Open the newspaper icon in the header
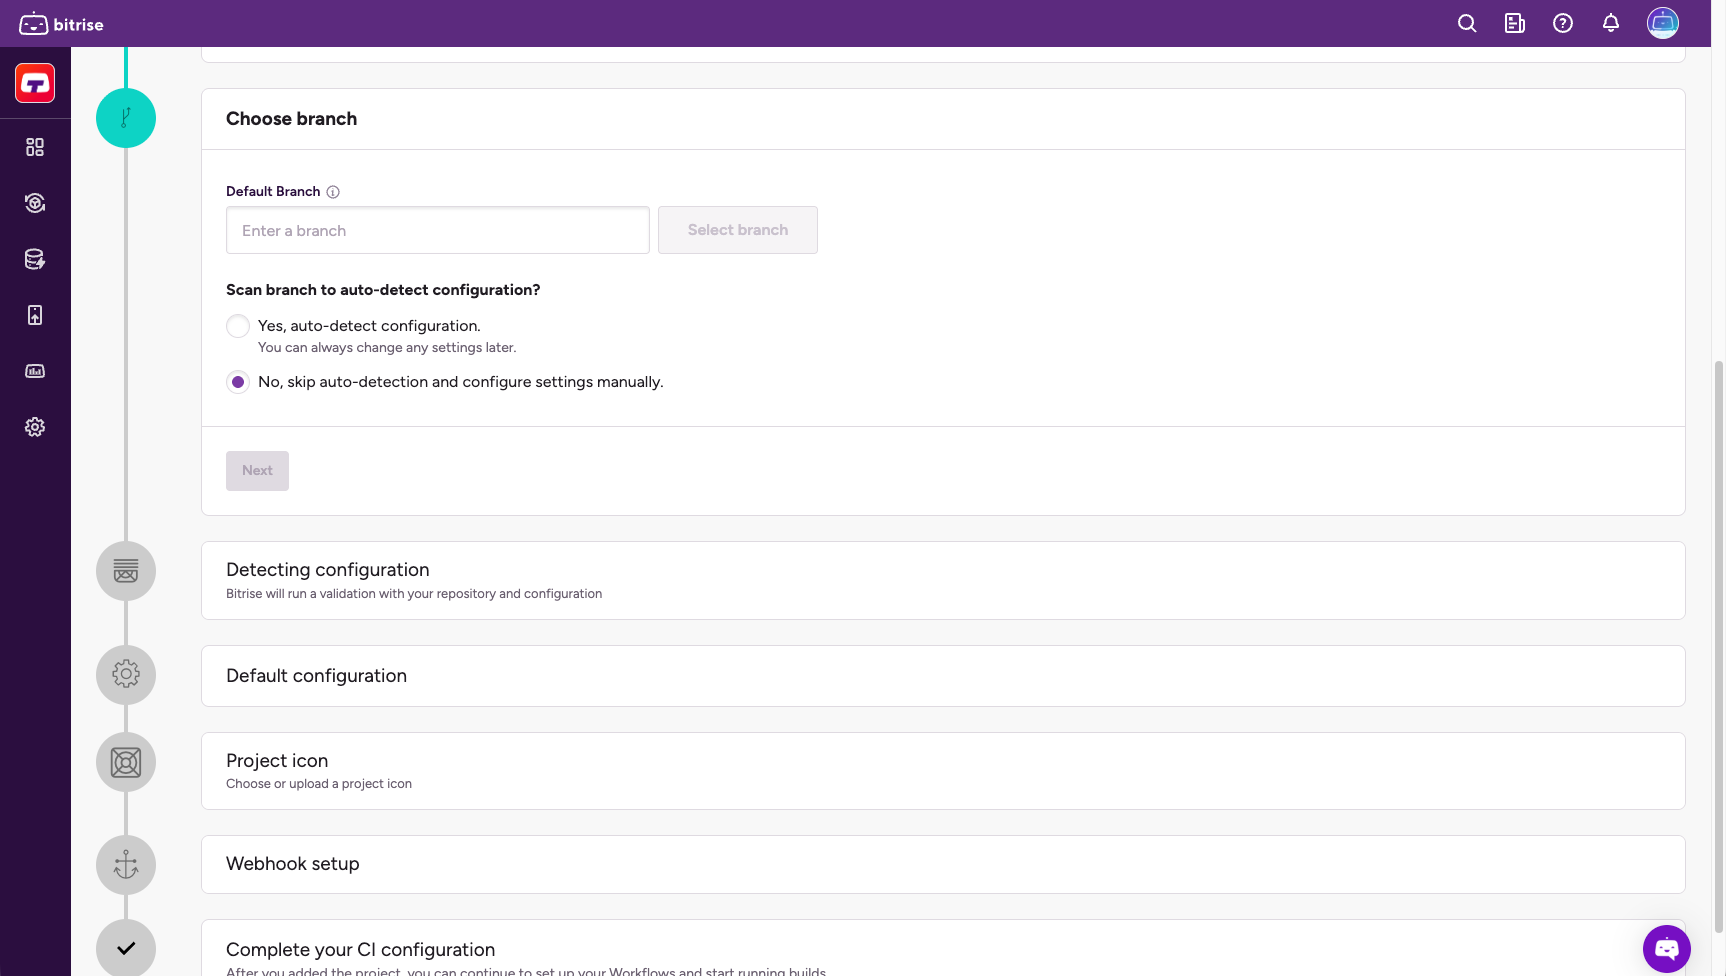The height and width of the screenshot is (976, 1726). 1515,23
